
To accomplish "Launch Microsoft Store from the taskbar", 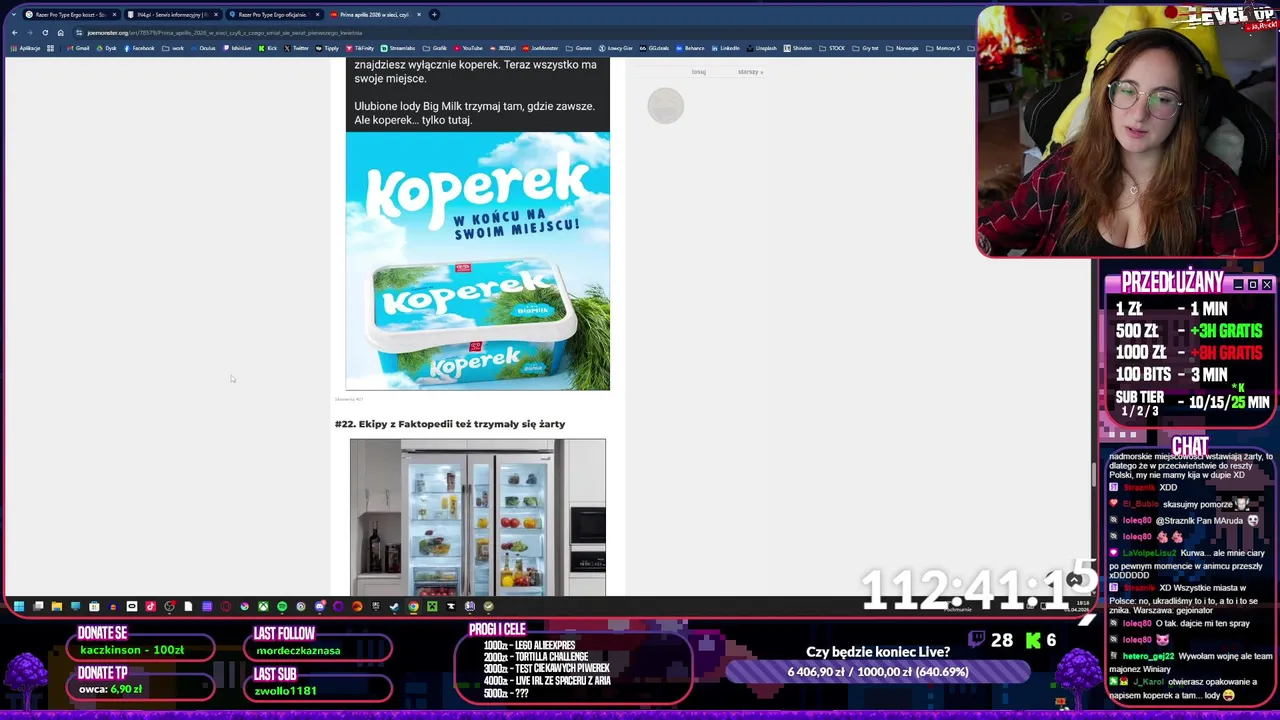I will pos(94,606).
